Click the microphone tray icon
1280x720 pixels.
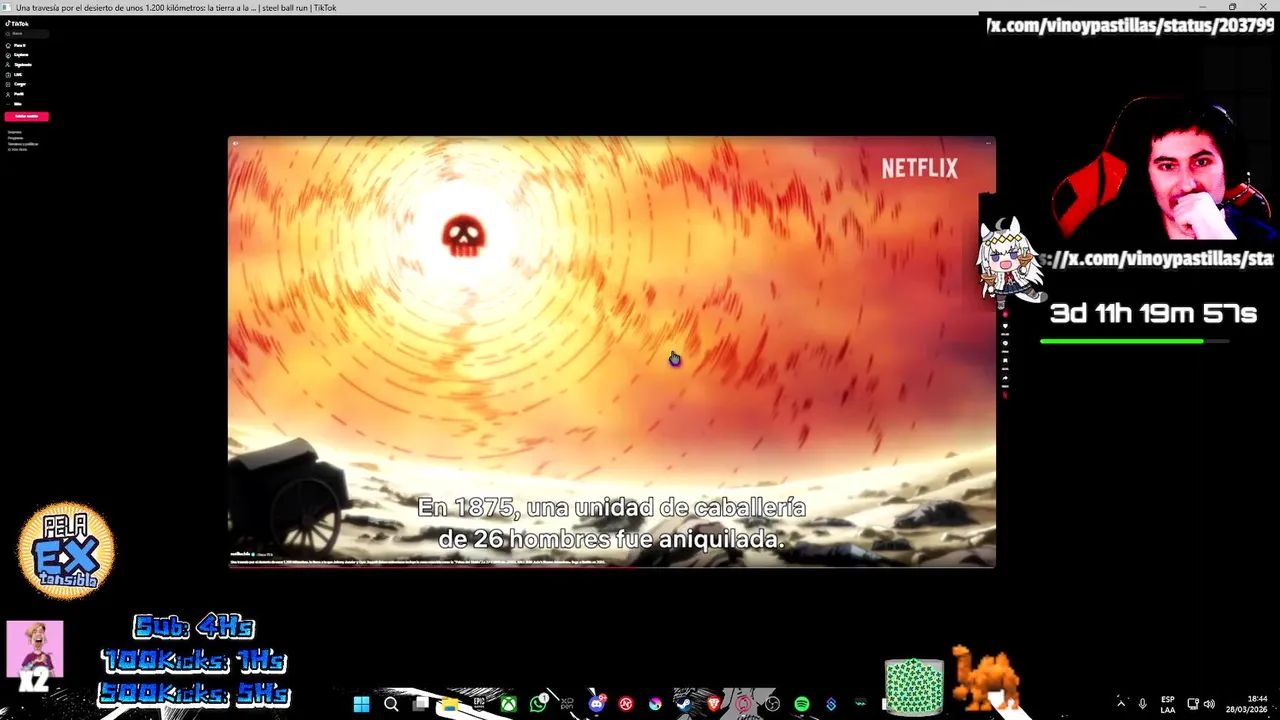[x=1142, y=704]
